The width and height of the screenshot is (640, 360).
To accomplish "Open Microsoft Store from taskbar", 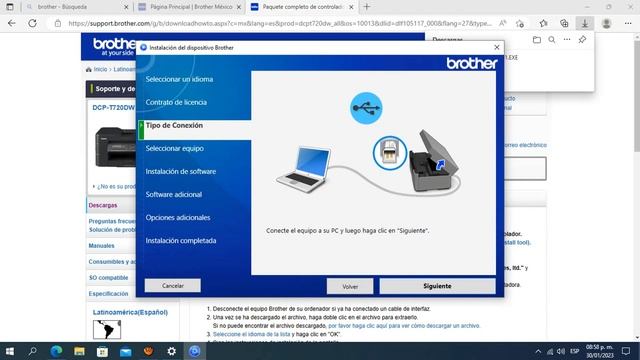I will coord(102,351).
